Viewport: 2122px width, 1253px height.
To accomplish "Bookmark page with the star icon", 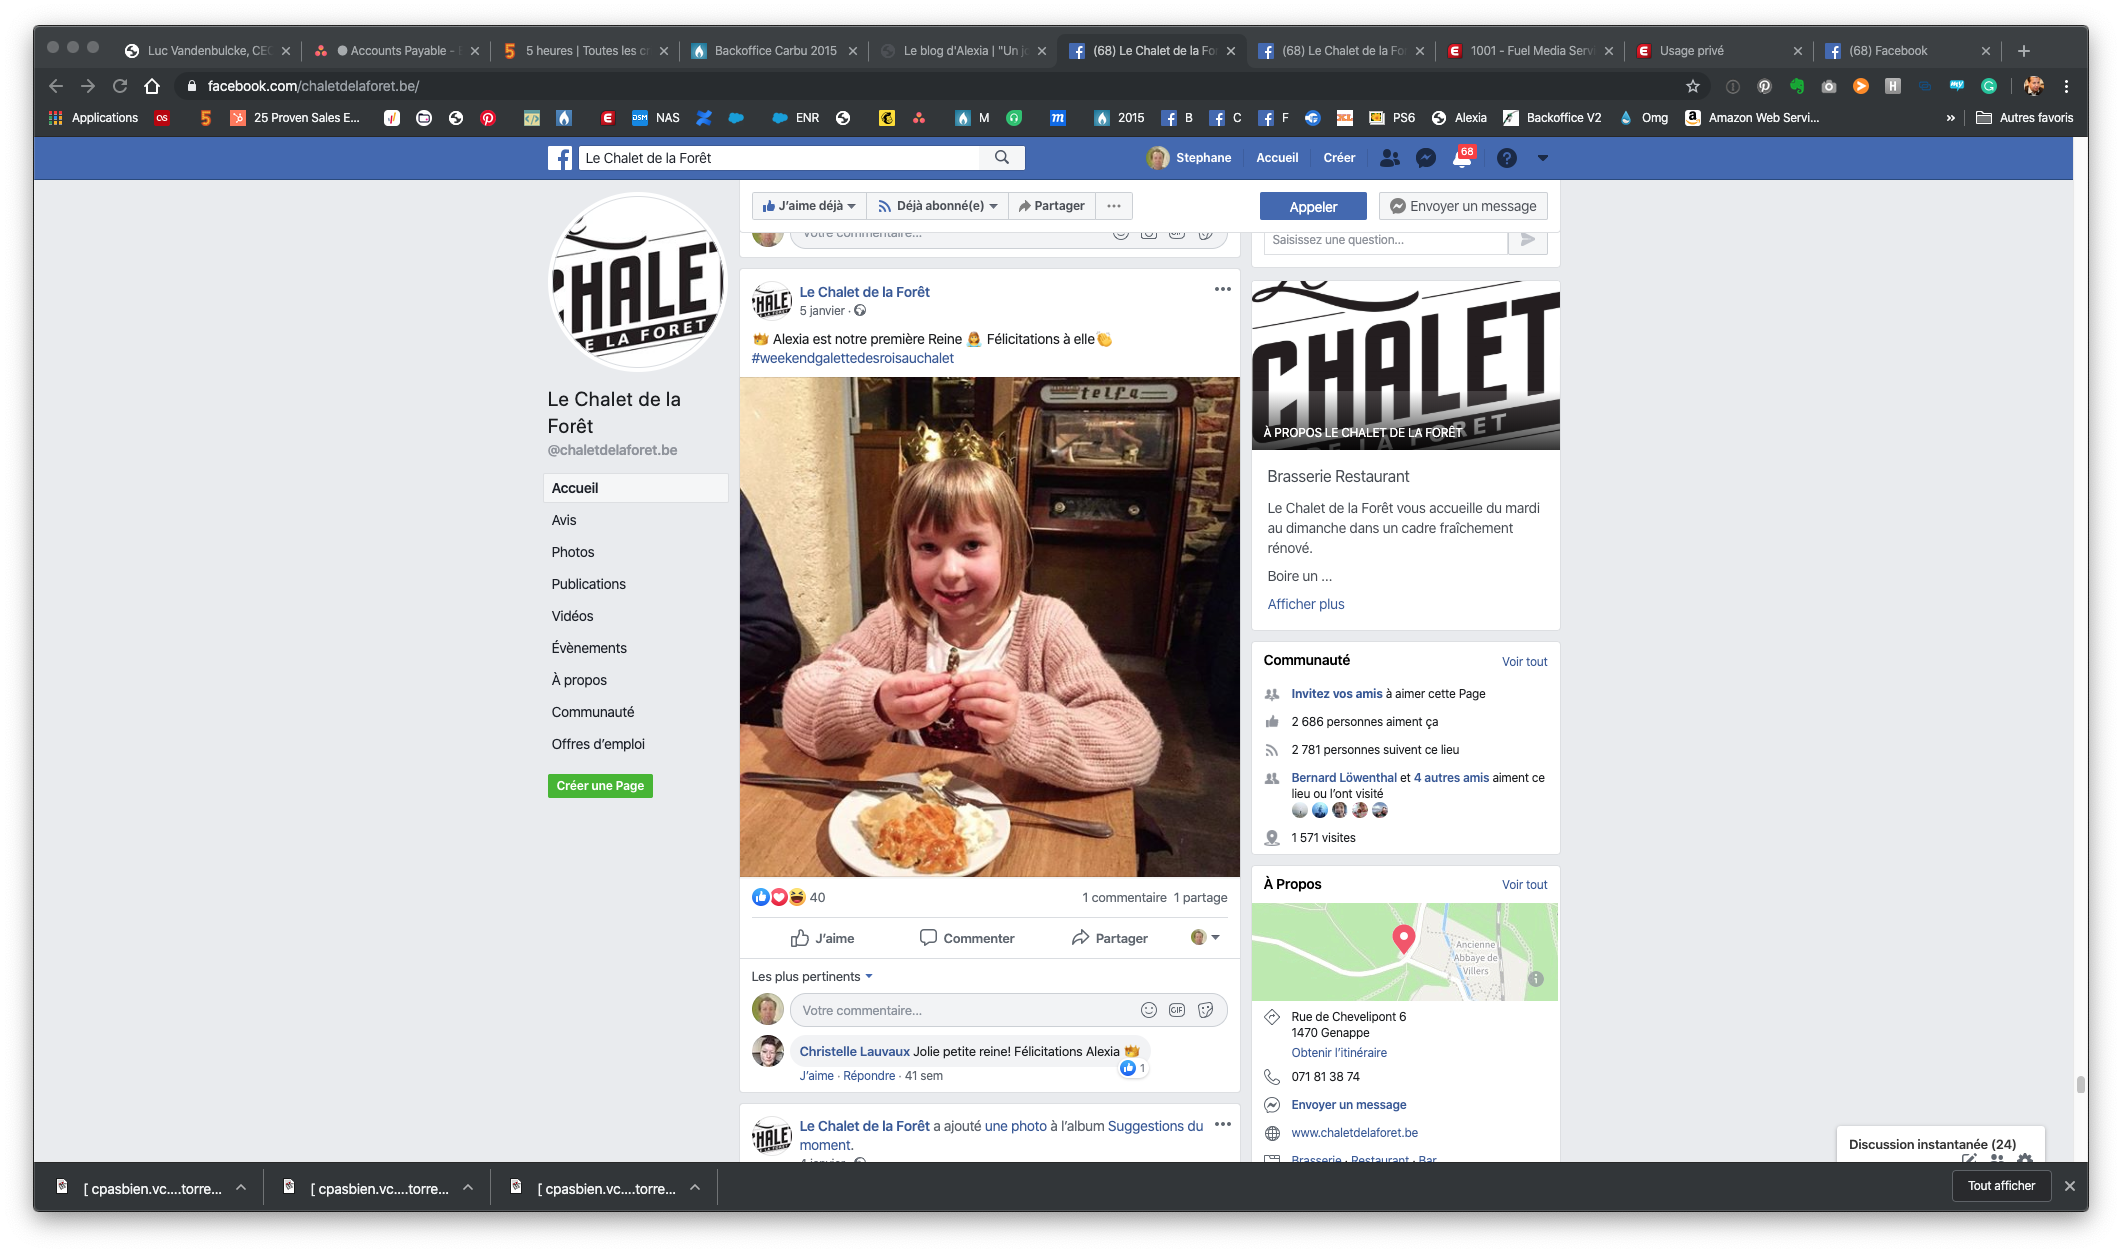I will click(1693, 86).
